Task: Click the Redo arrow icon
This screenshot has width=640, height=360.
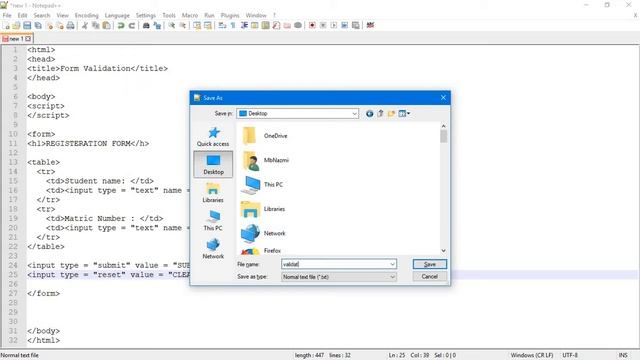Action: click(131, 25)
